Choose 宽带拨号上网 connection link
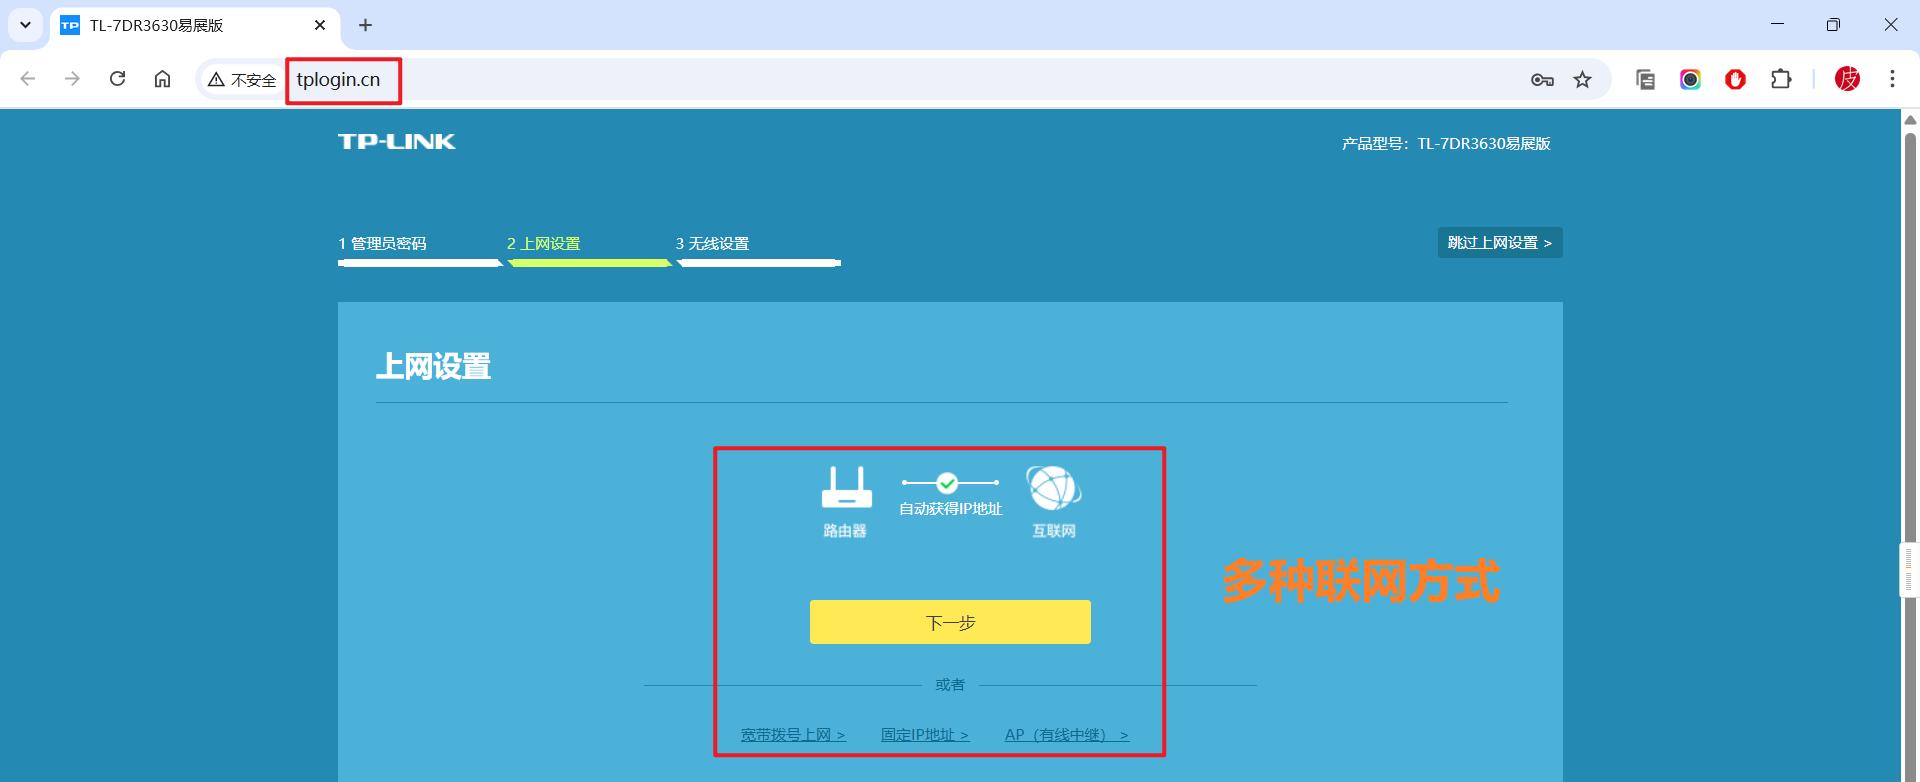Screen dimensions: 1920x782 (x=792, y=735)
